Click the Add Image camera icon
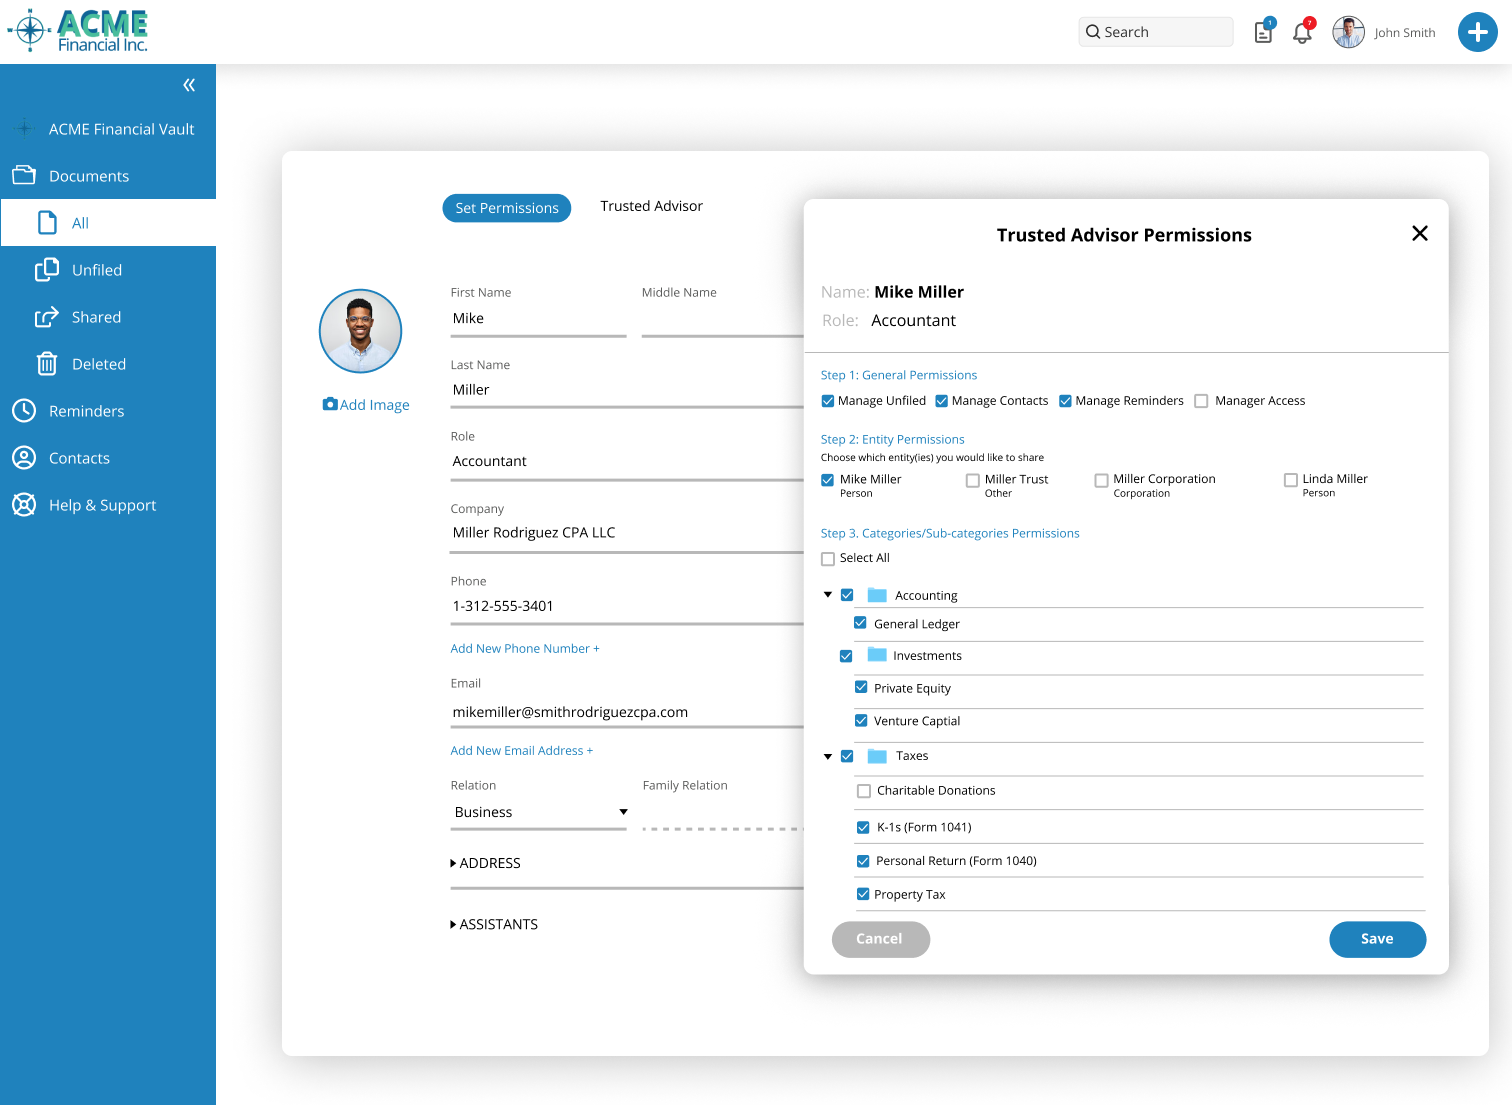This screenshot has width=1512, height=1105. pos(330,403)
